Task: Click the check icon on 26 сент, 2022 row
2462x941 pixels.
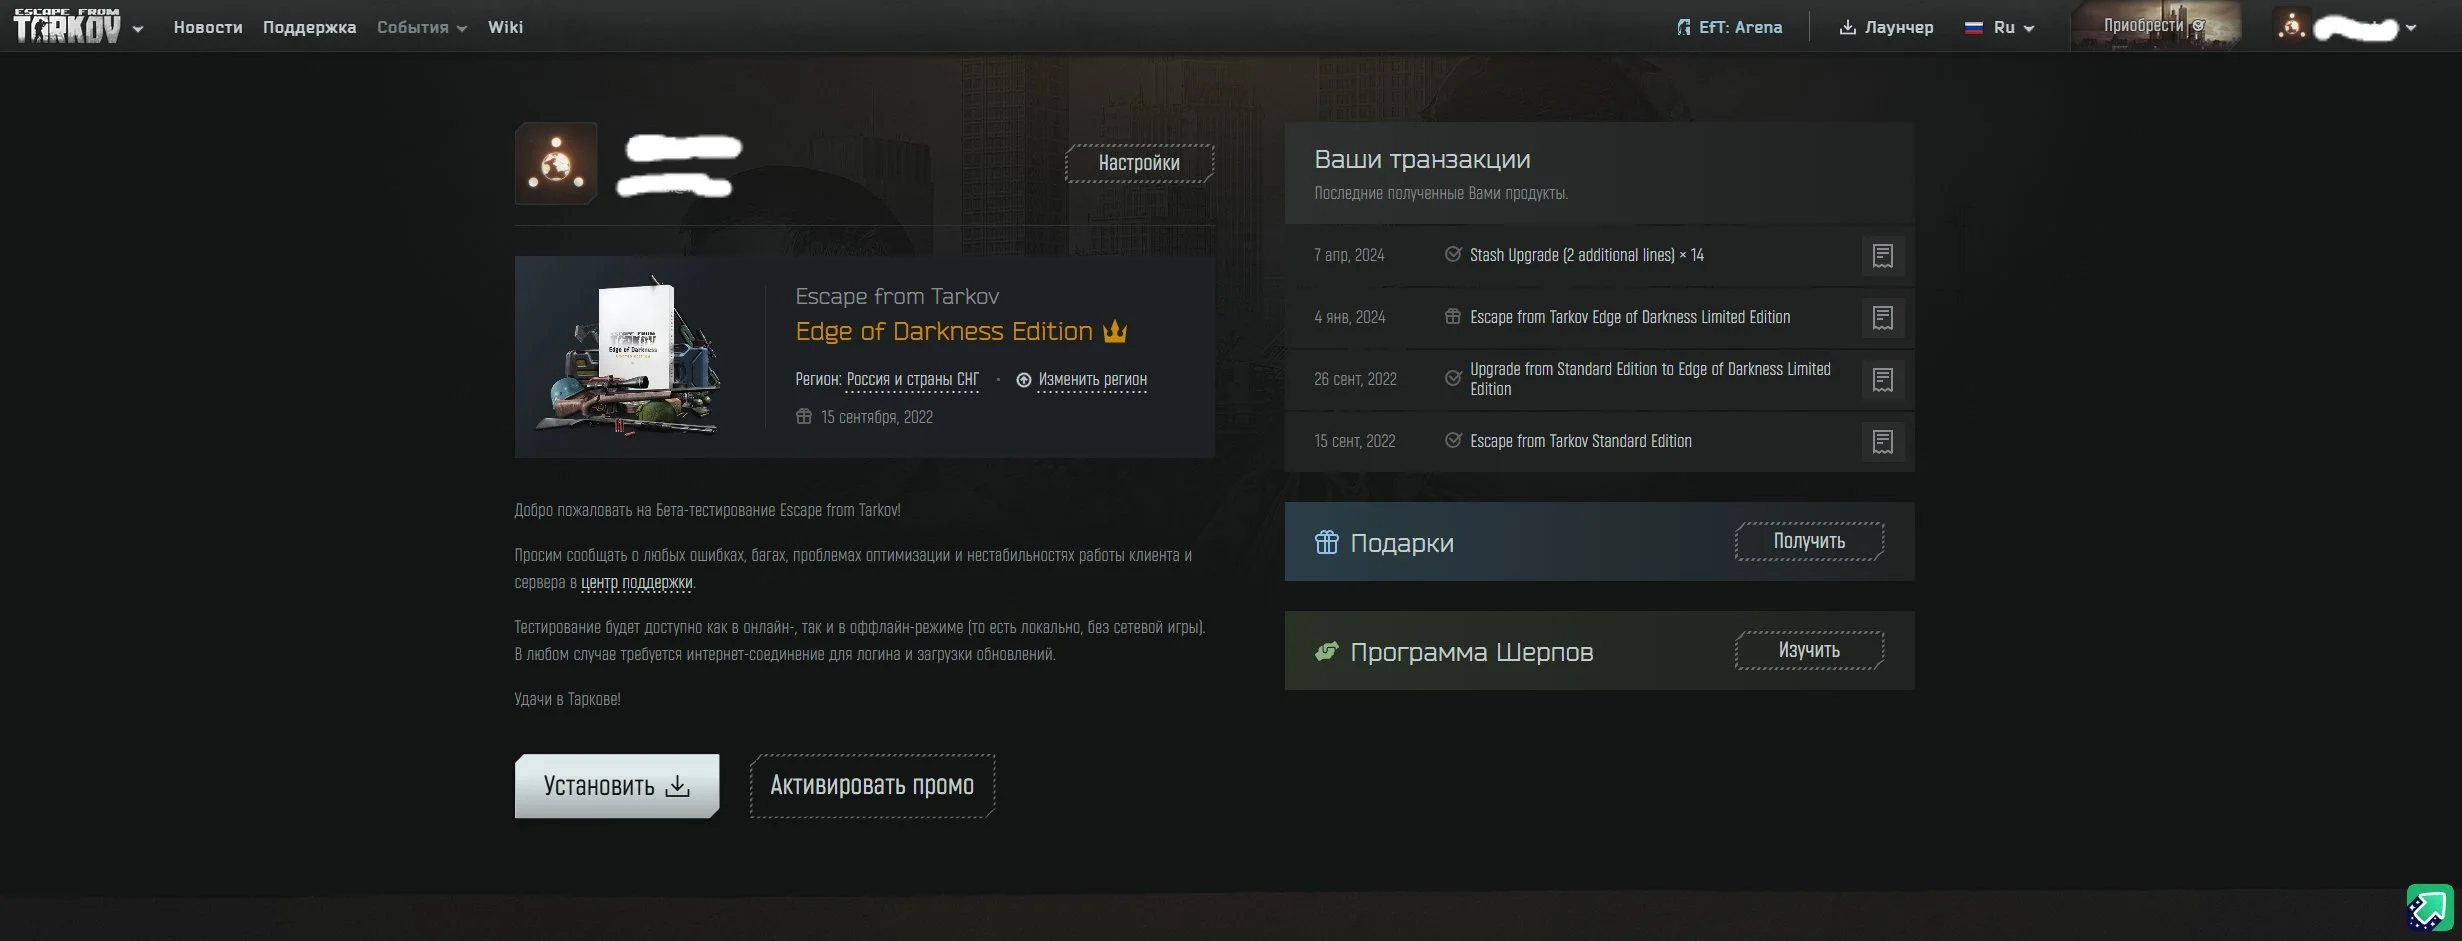Action: 1453,378
